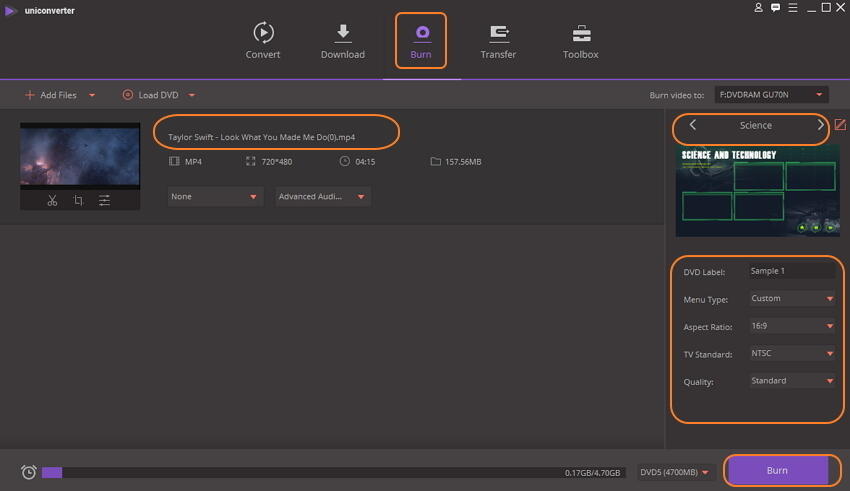Click the uniconverter logo icon

(10, 10)
